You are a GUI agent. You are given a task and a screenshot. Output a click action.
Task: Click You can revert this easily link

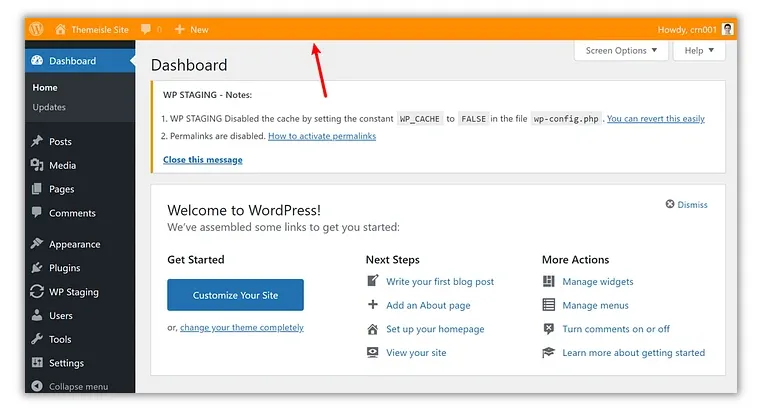pos(656,119)
